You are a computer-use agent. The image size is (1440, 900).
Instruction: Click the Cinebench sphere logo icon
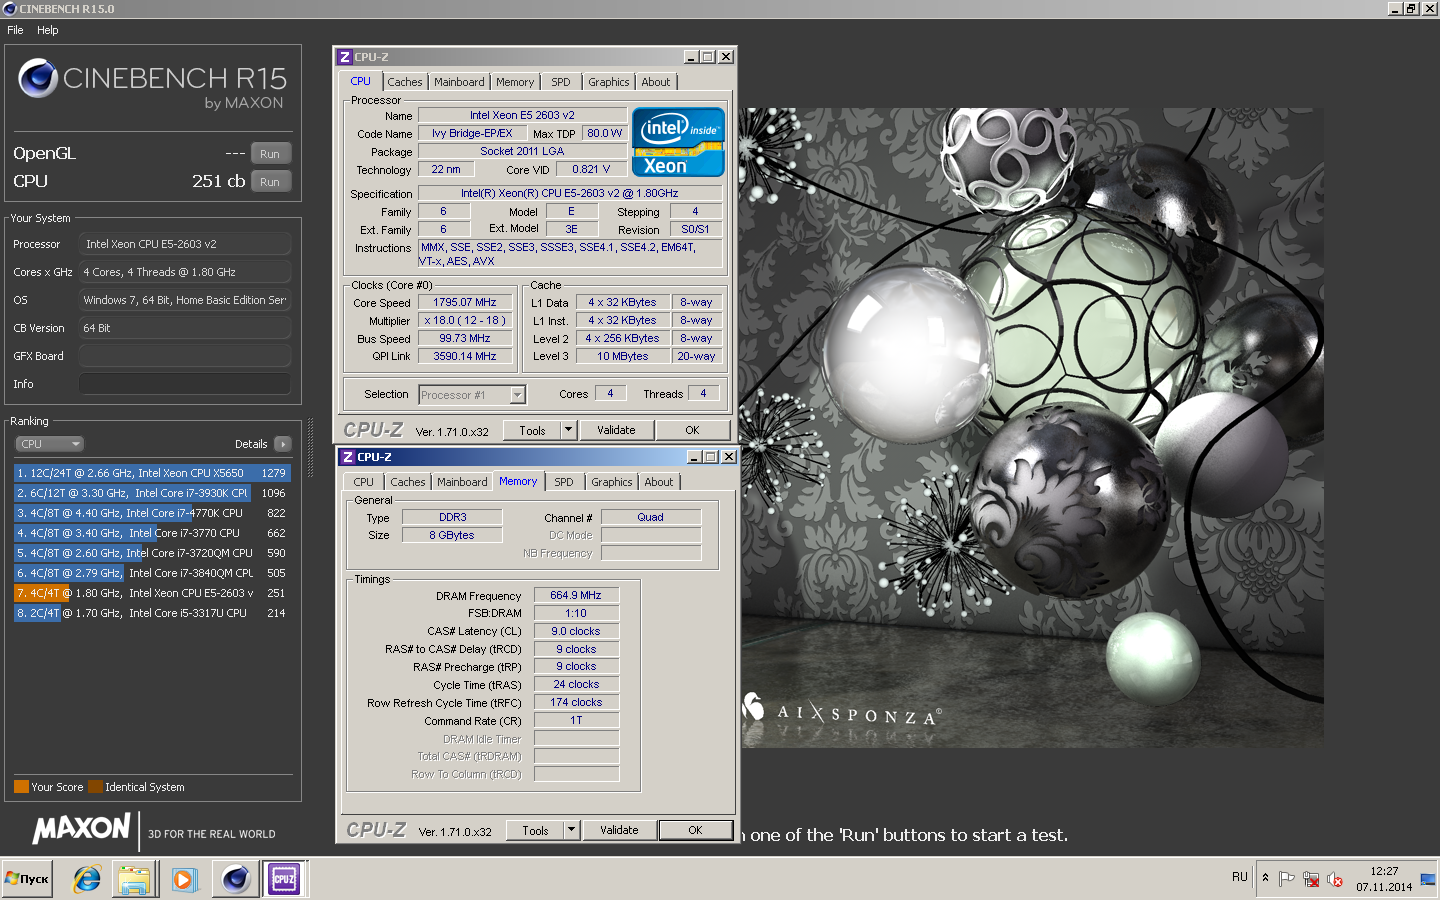[x=38, y=78]
